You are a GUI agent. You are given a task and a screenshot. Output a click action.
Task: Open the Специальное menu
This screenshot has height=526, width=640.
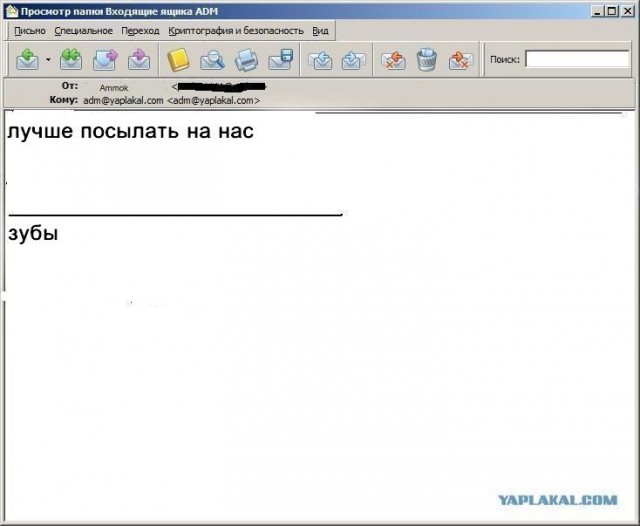coord(83,31)
